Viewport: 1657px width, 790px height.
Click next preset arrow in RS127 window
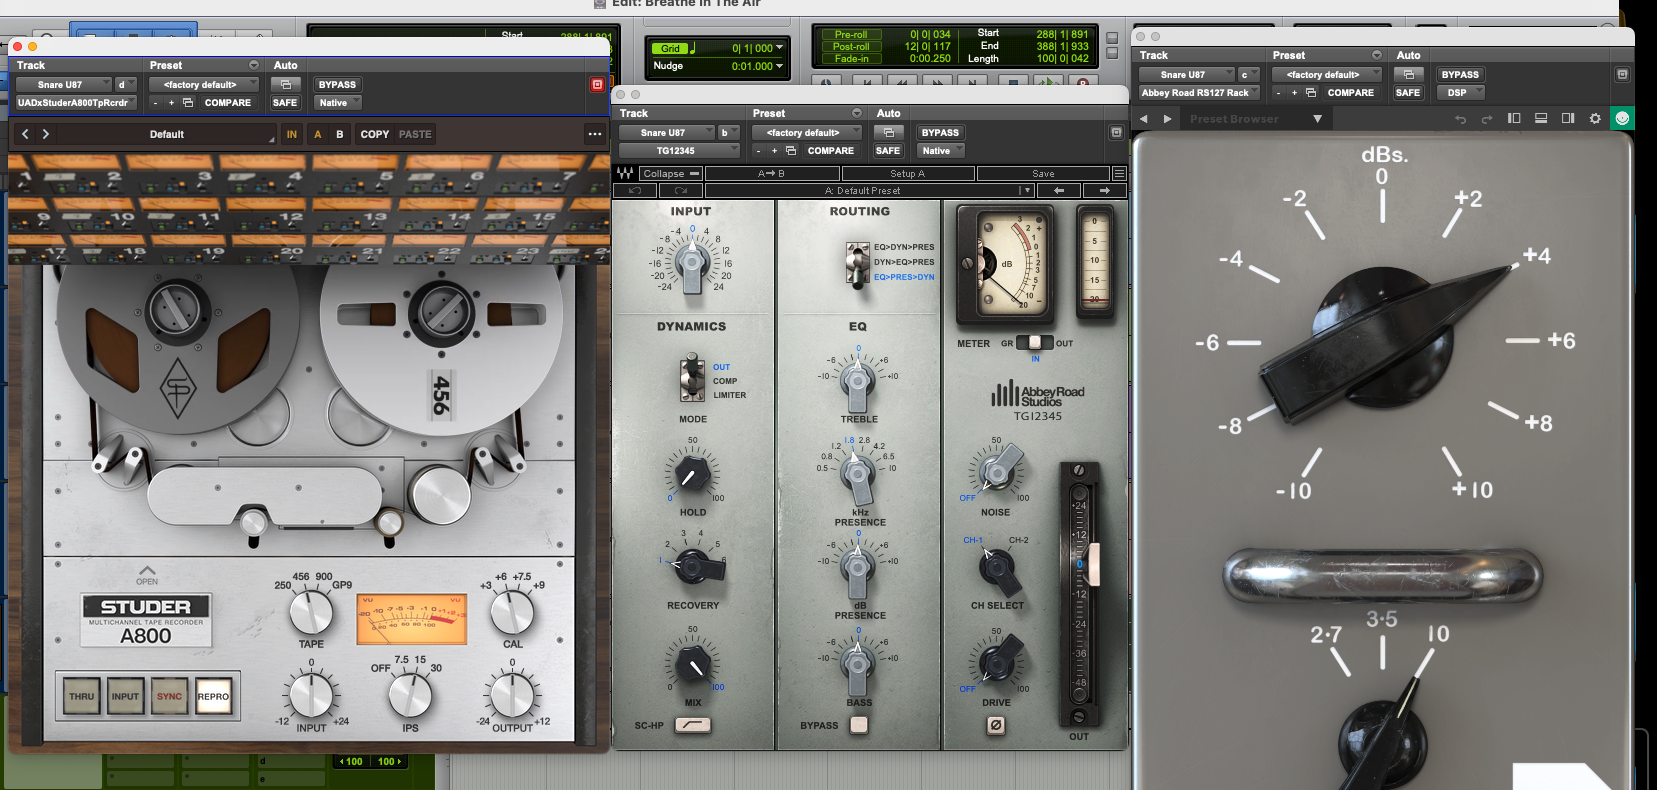tap(1167, 119)
